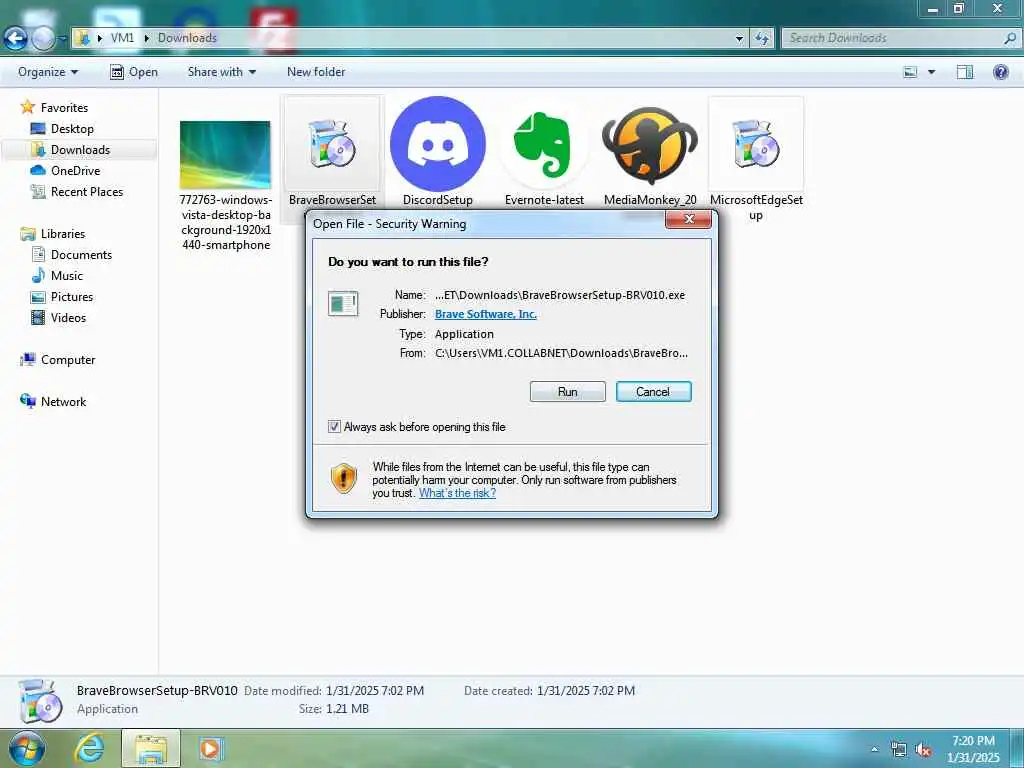Uncheck Always ask before opening this file
This screenshot has width=1024, height=768.
click(334, 426)
